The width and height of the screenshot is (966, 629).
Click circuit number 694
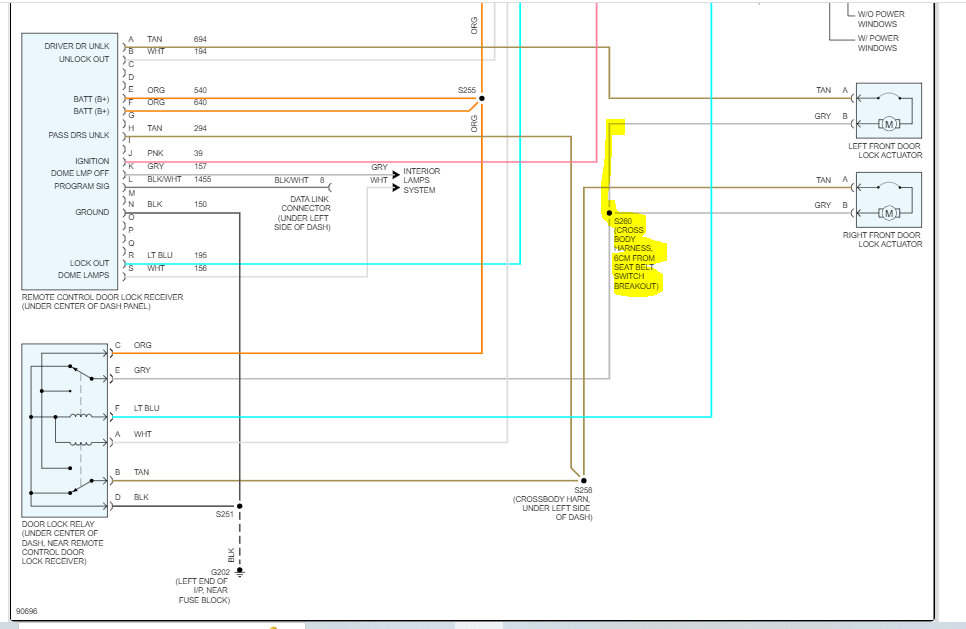pyautogui.click(x=200, y=39)
